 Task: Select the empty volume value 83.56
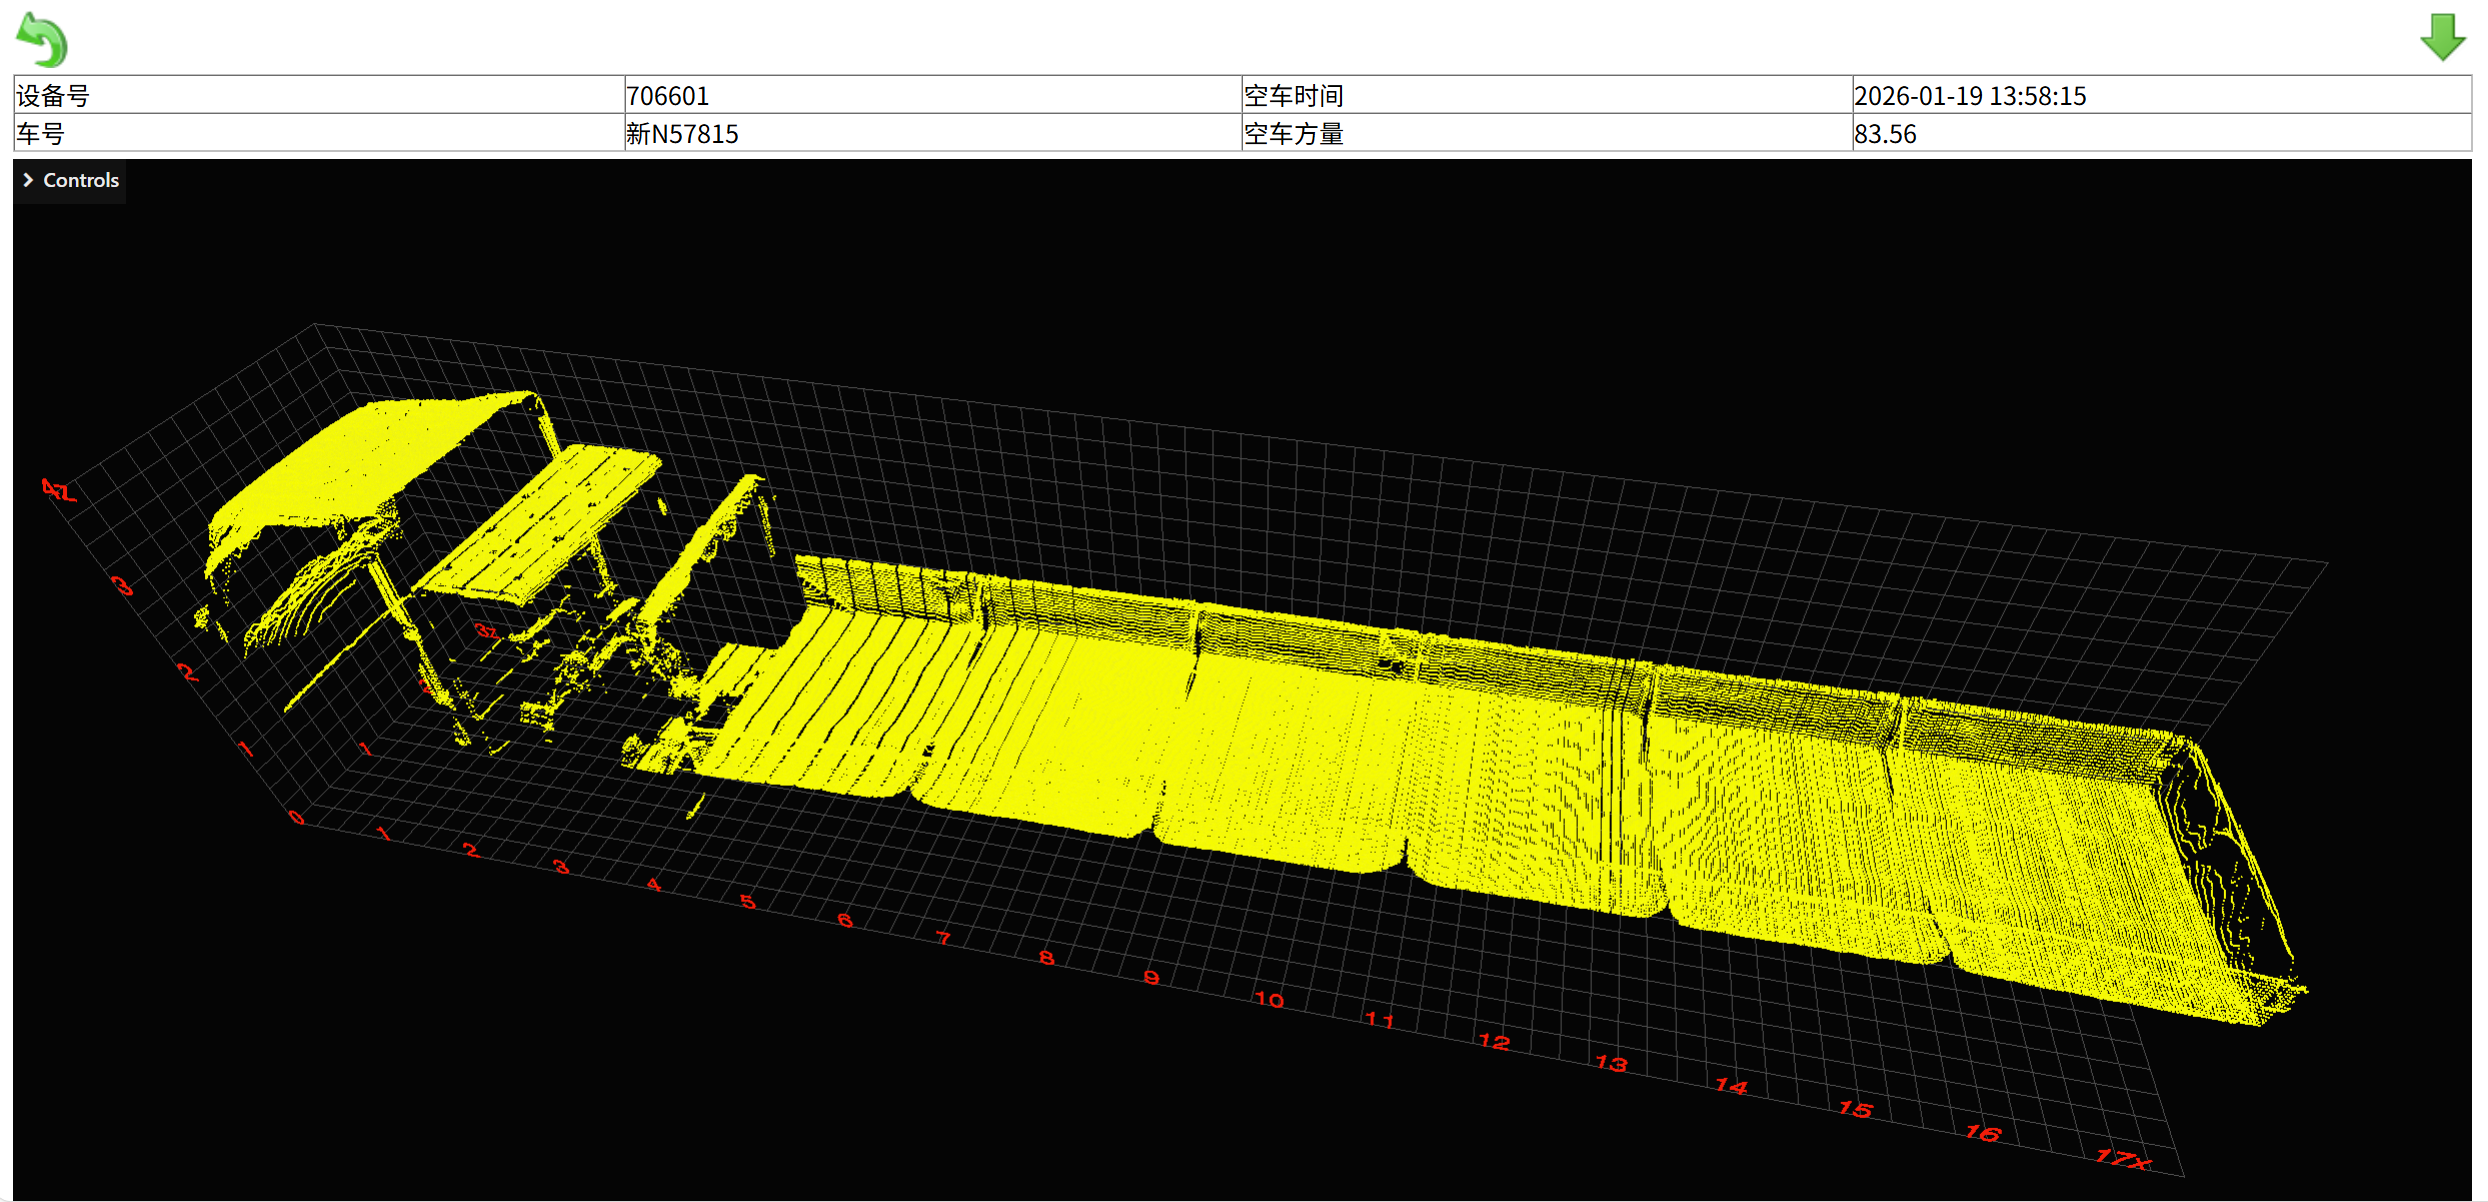(x=1884, y=134)
